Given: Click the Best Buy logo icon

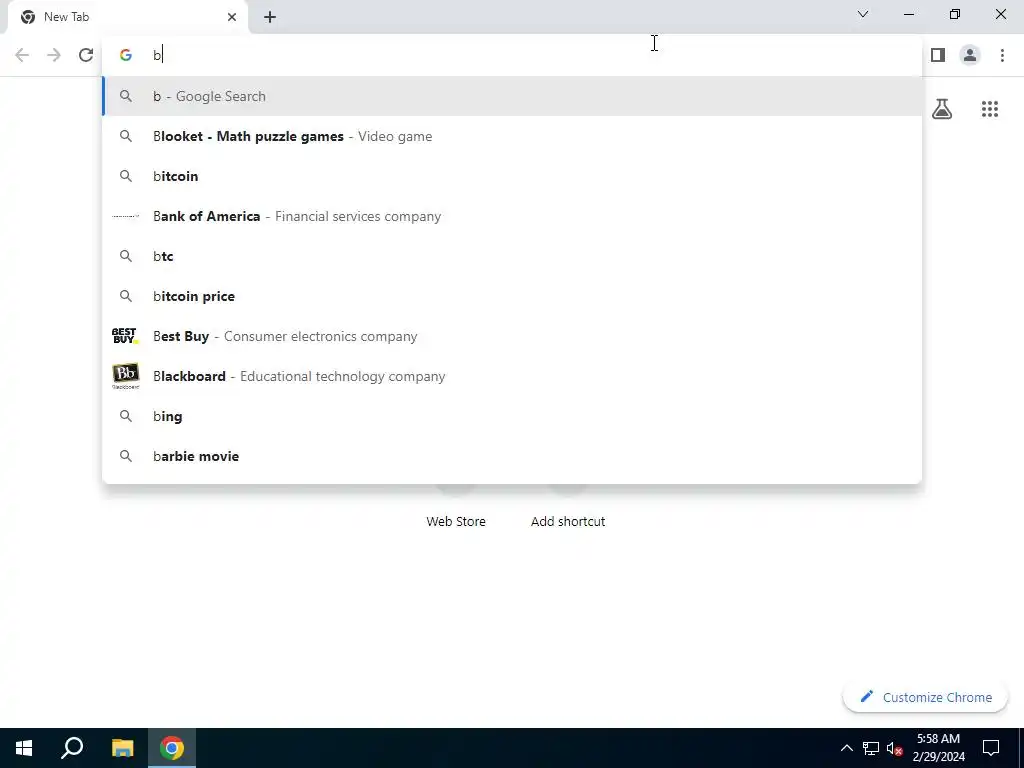Looking at the screenshot, I should tap(125, 336).
